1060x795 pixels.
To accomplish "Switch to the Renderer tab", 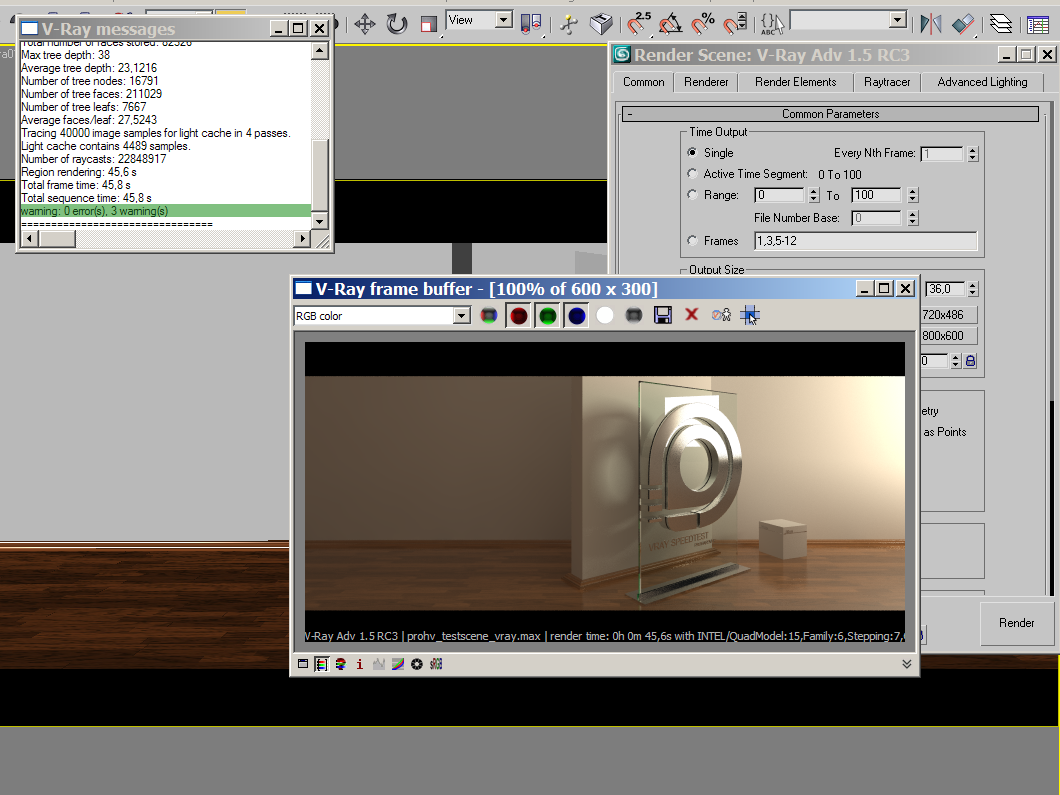I will click(x=706, y=82).
